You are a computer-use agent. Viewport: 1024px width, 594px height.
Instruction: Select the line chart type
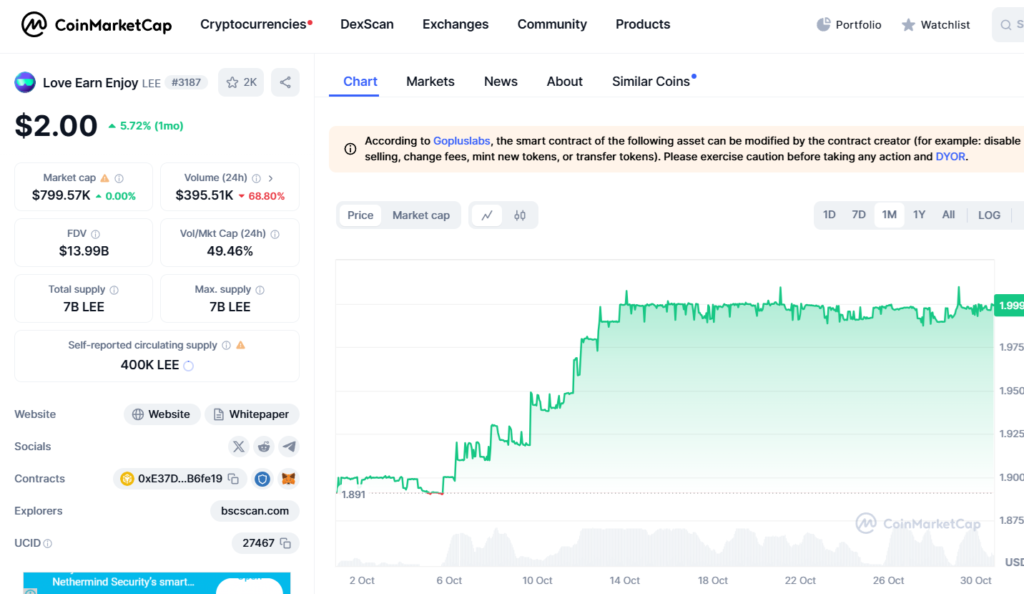pos(487,215)
